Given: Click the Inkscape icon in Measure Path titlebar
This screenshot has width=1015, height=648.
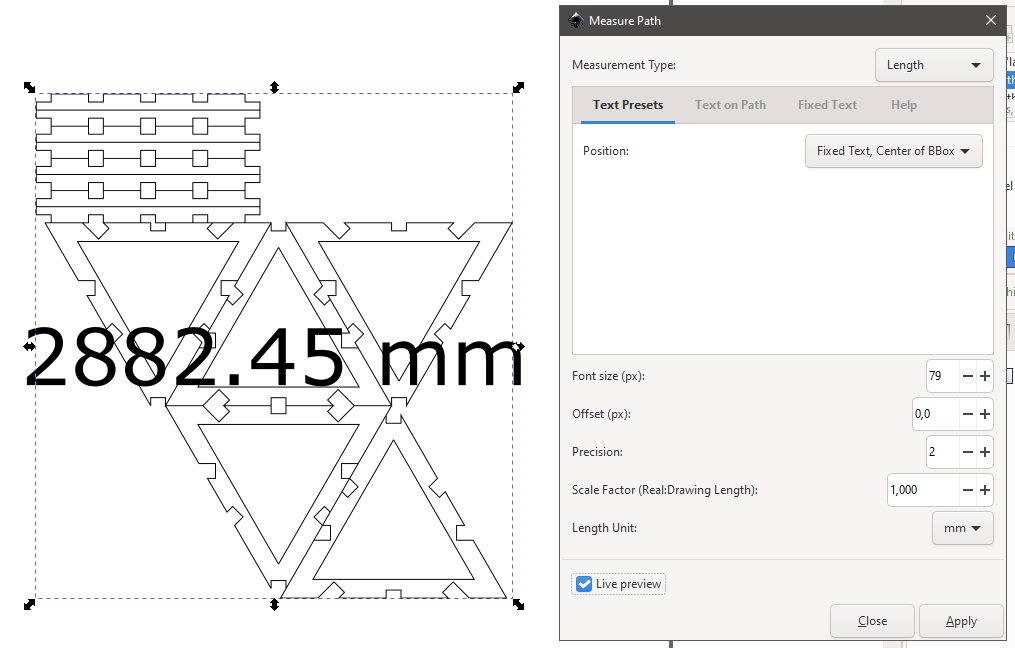Looking at the screenshot, I should [x=575, y=20].
